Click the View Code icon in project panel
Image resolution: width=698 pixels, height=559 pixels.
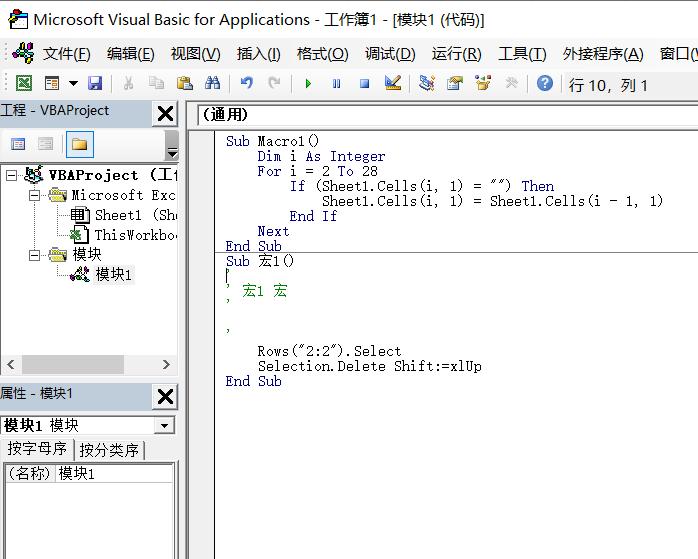click(x=18, y=144)
